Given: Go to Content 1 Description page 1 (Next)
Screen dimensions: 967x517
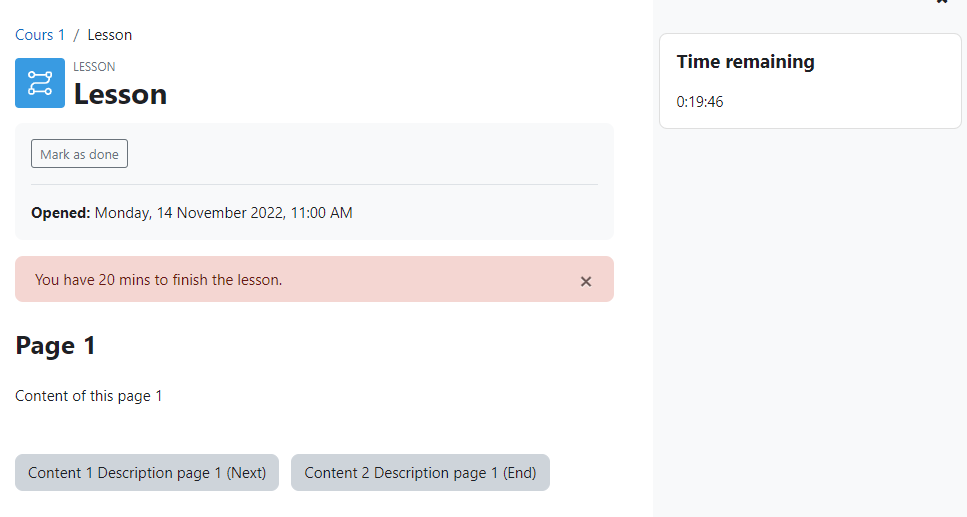Looking at the screenshot, I should (147, 473).
